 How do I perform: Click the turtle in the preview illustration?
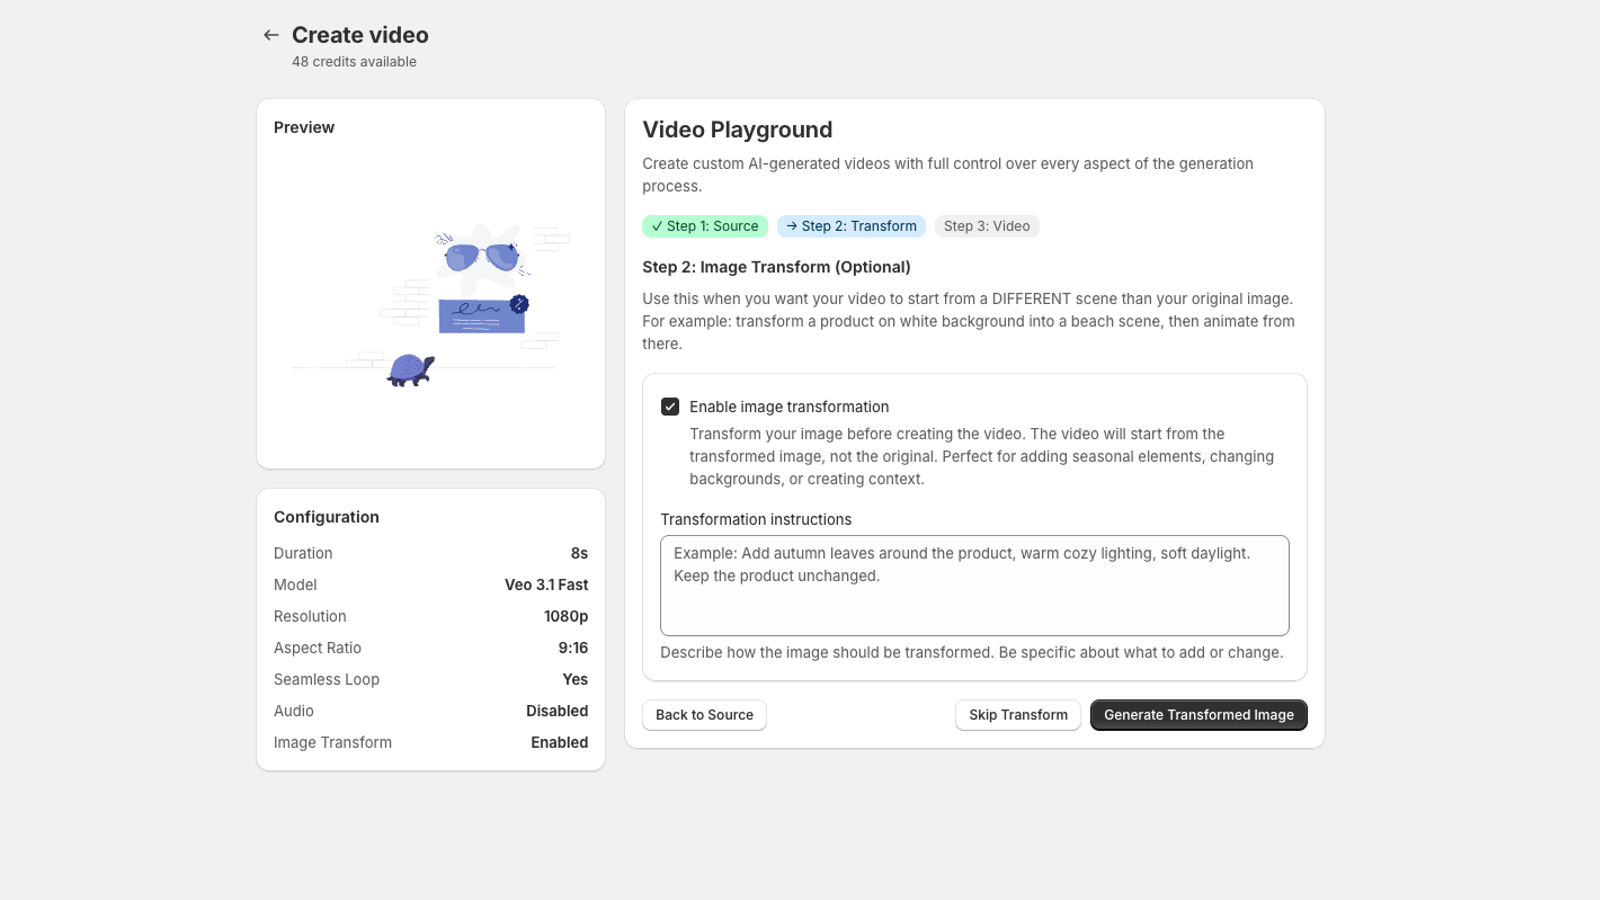[410, 370]
